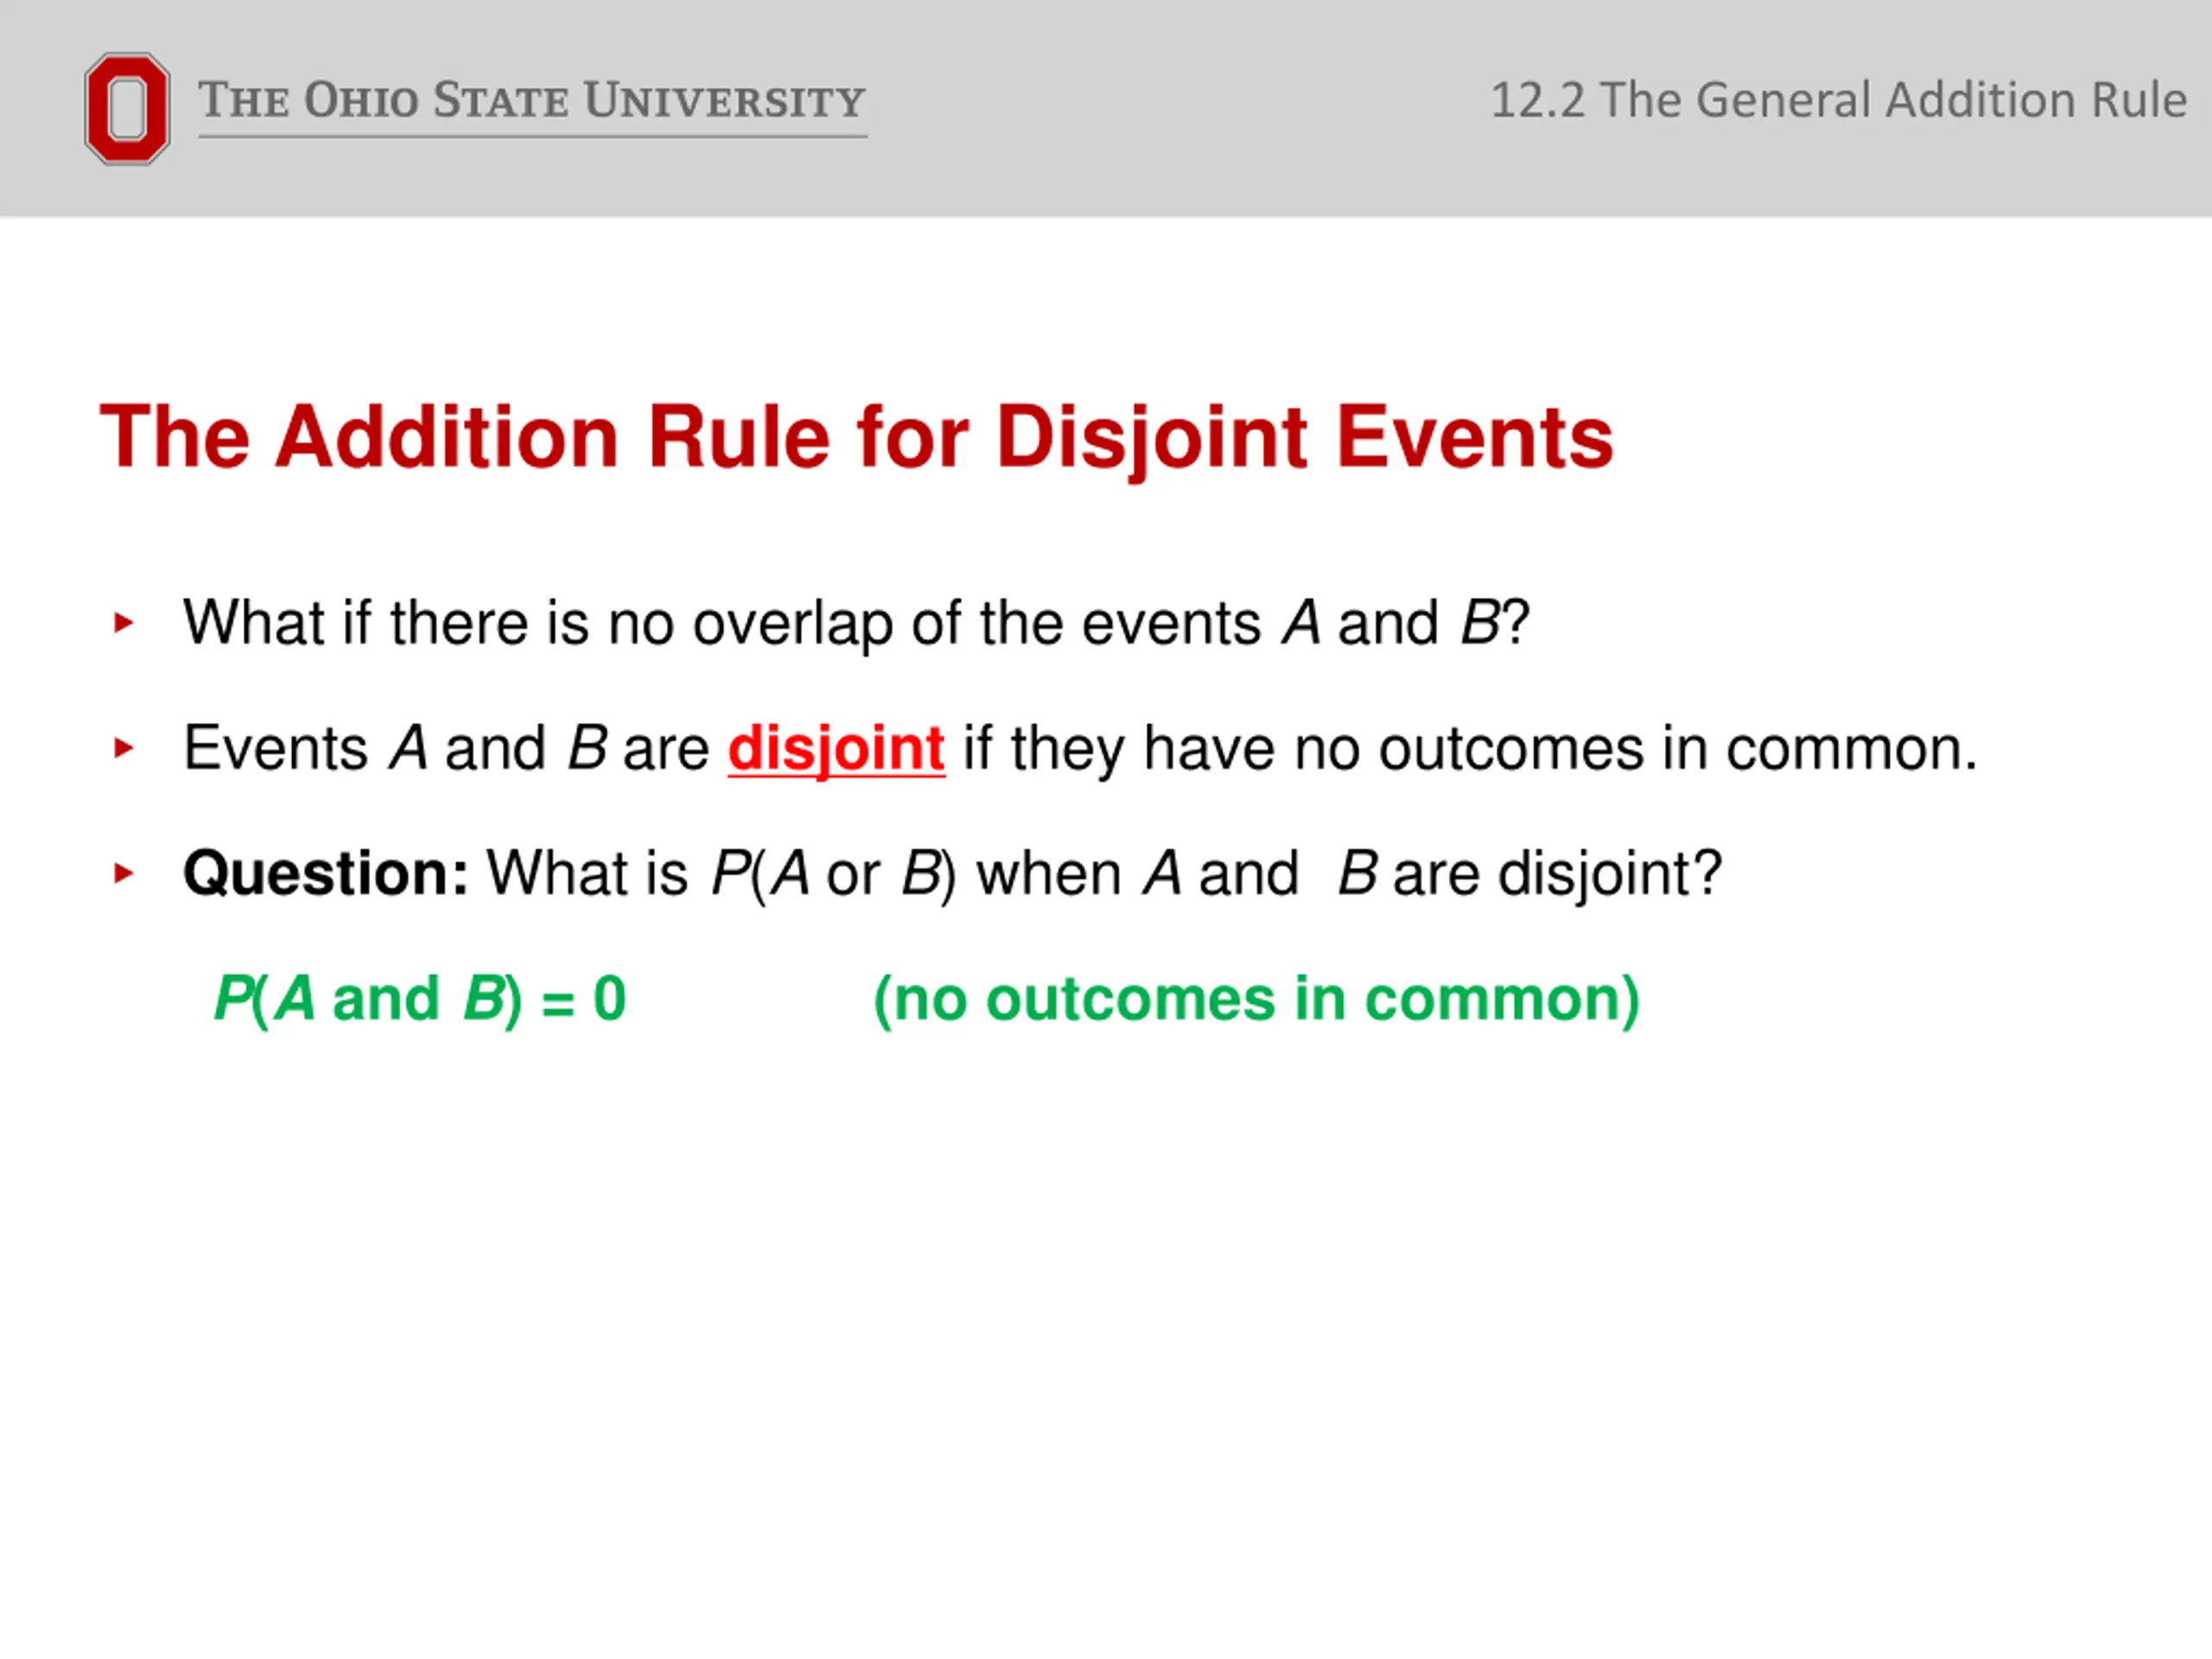Screen dimensions: 2212x1659
Task: Click the bullet arrow before Events A and B
Action: 124,749
